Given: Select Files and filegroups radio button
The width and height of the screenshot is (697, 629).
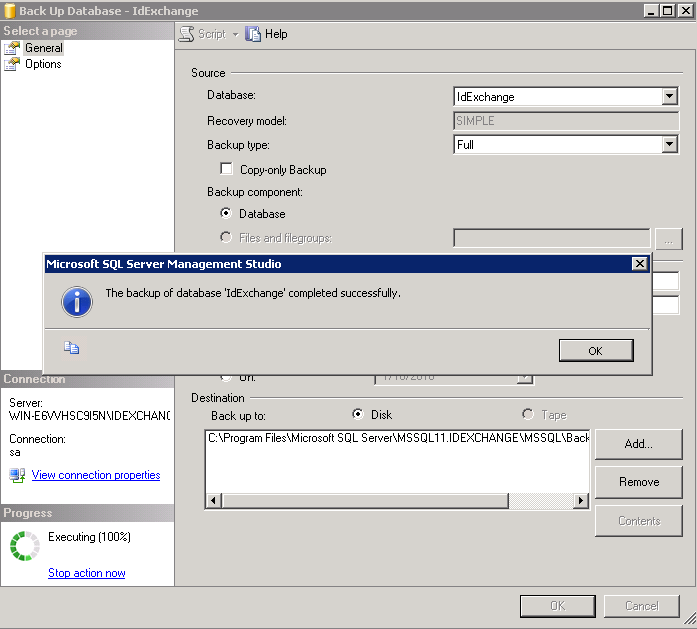Looking at the screenshot, I should point(226,237).
